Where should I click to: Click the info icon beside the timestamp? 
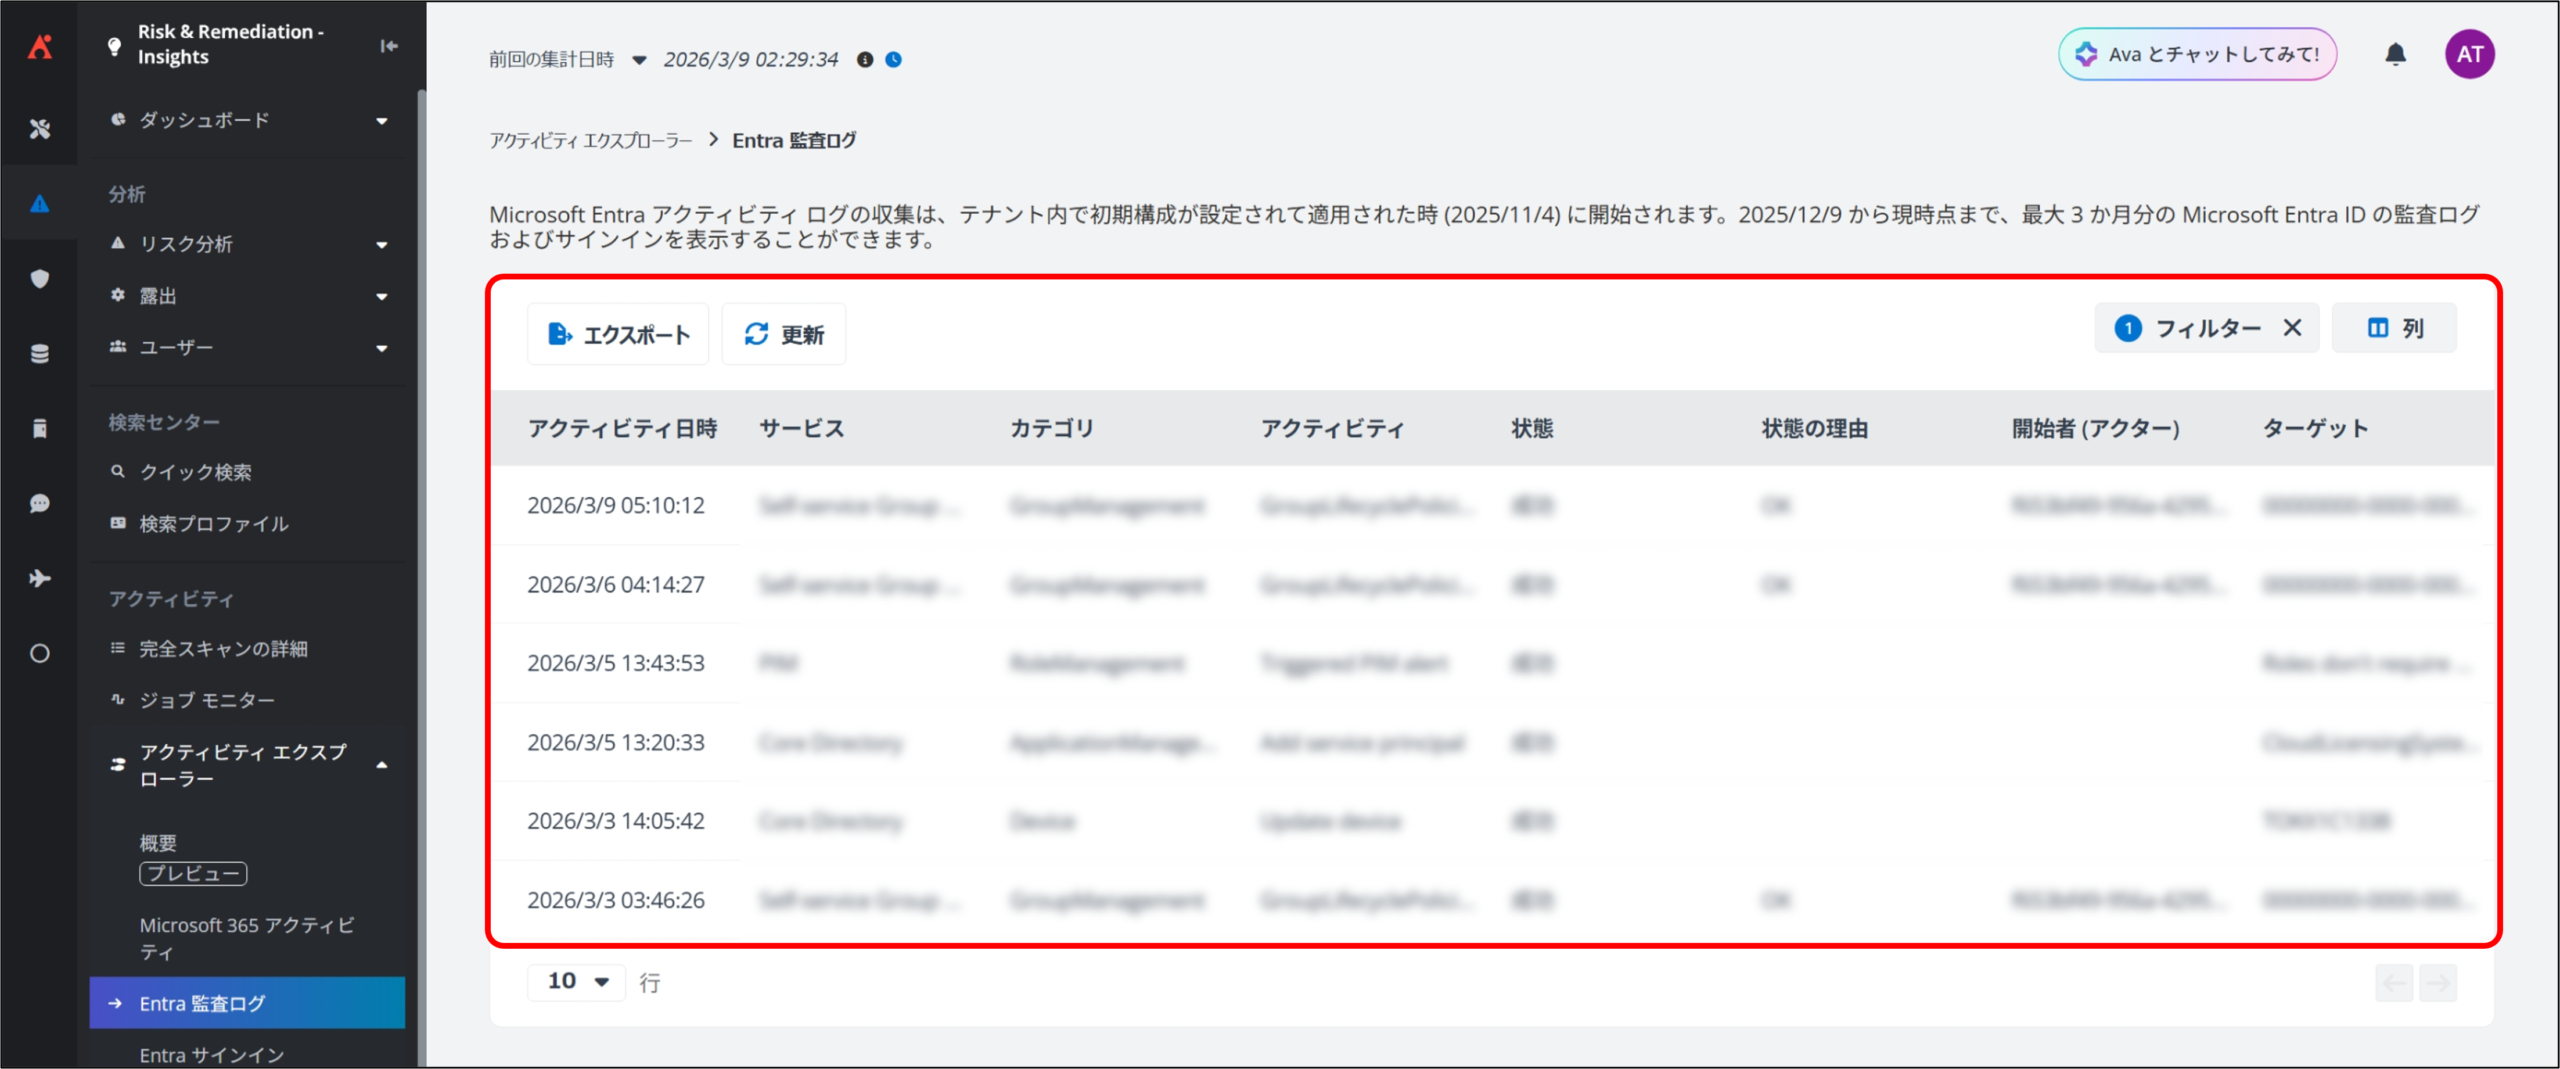click(865, 60)
